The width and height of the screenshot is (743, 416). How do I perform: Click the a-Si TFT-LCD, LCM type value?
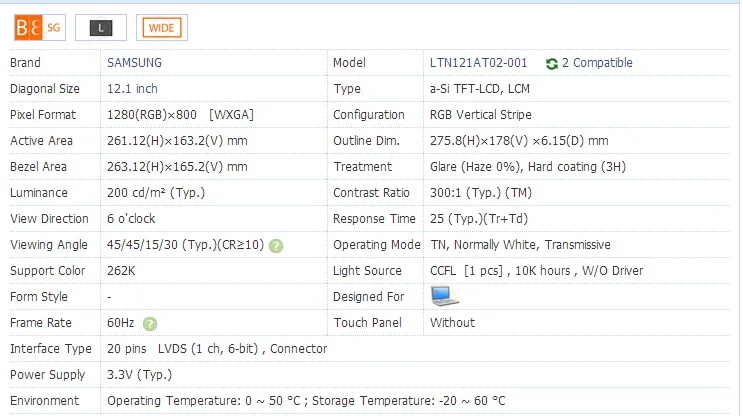coord(480,89)
